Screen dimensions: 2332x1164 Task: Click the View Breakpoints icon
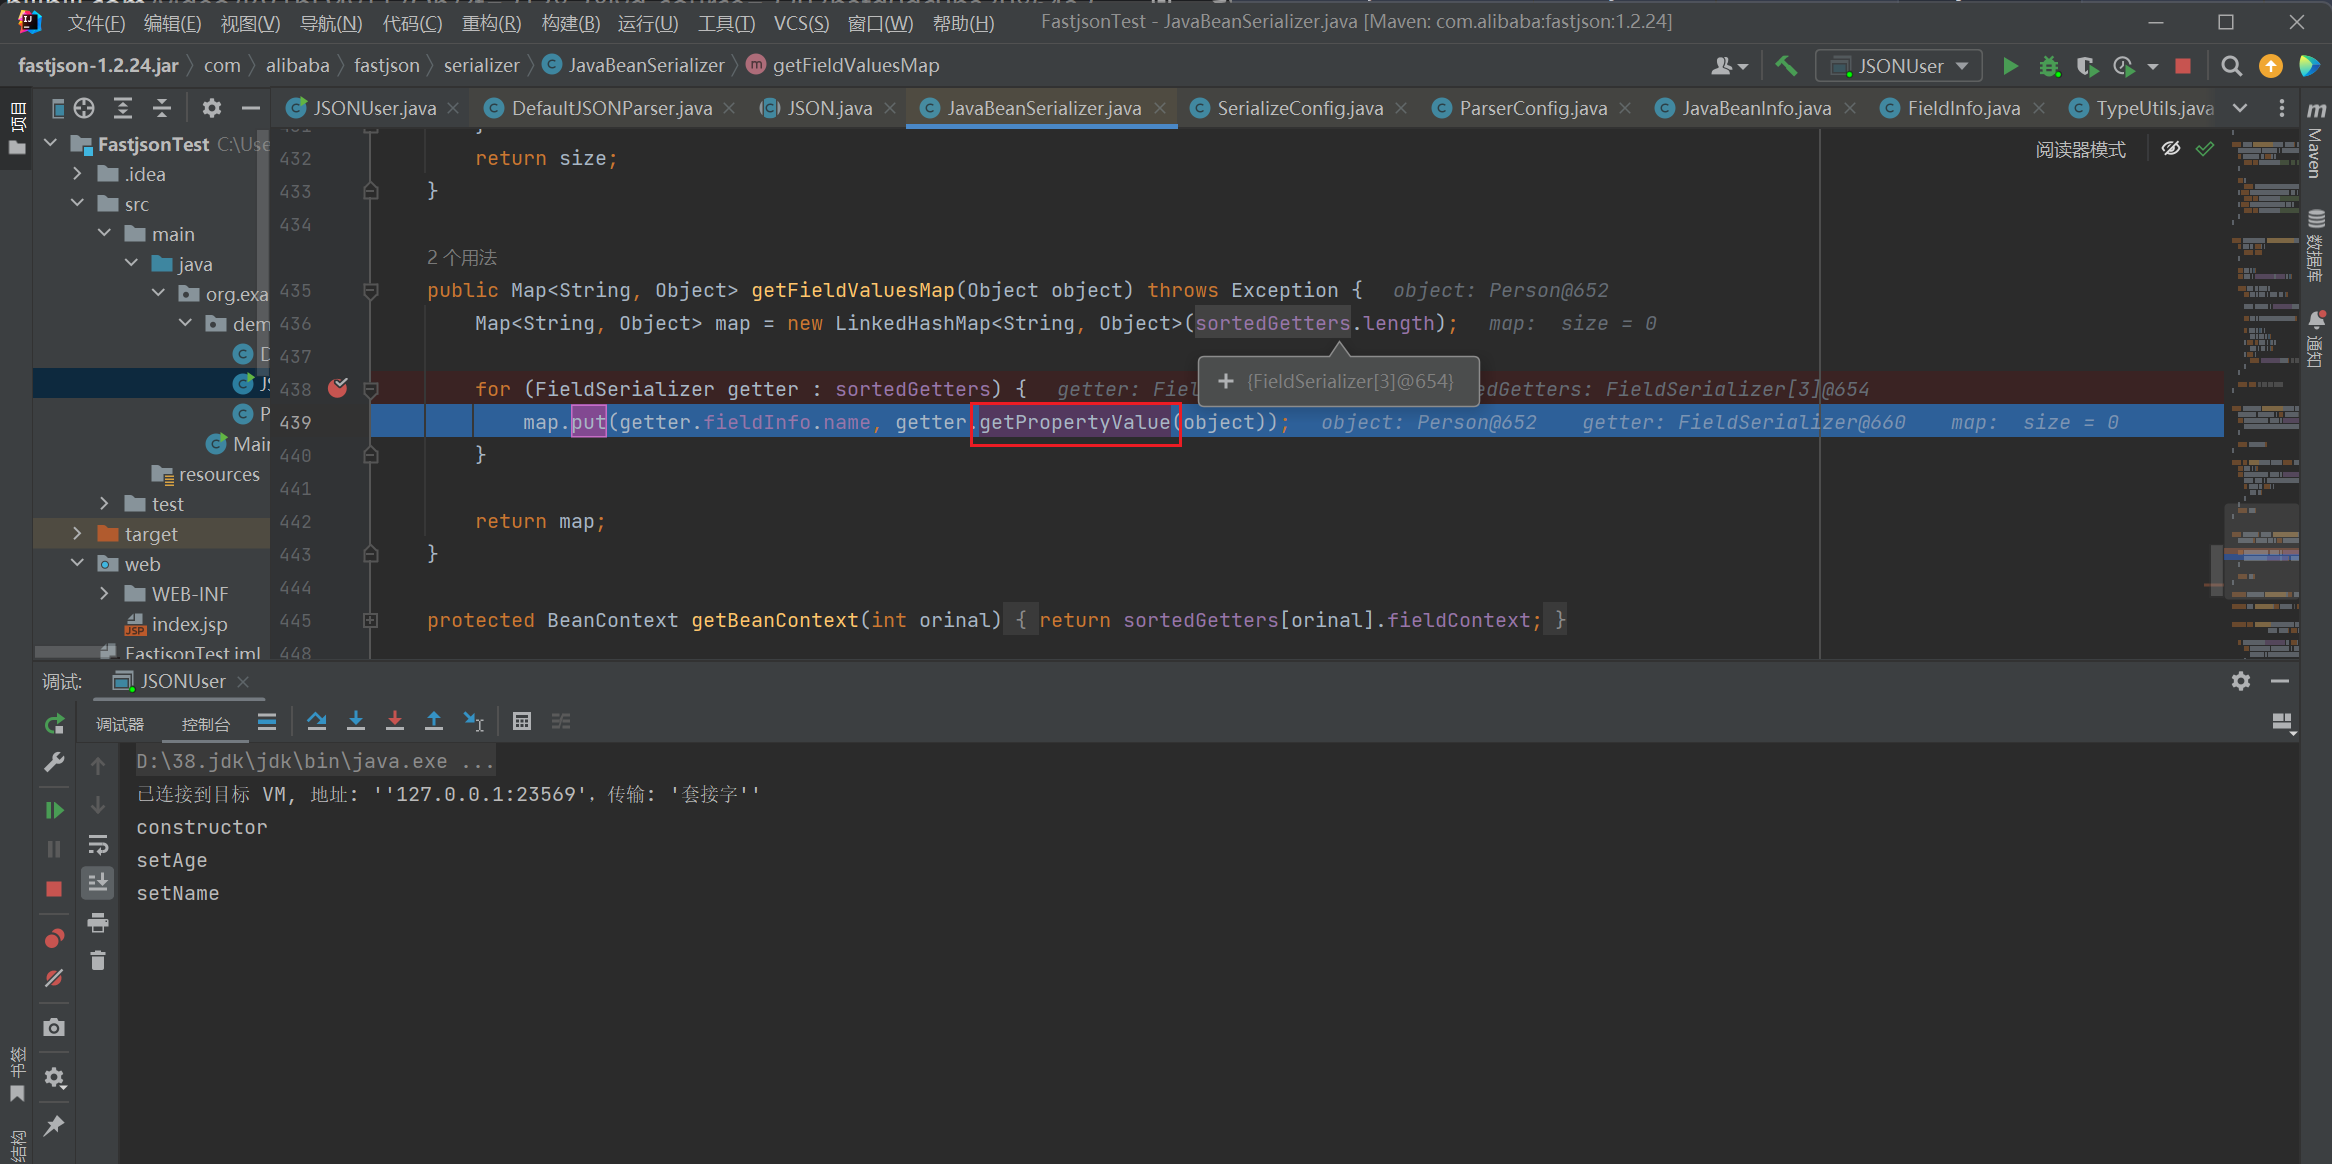pos(54,938)
